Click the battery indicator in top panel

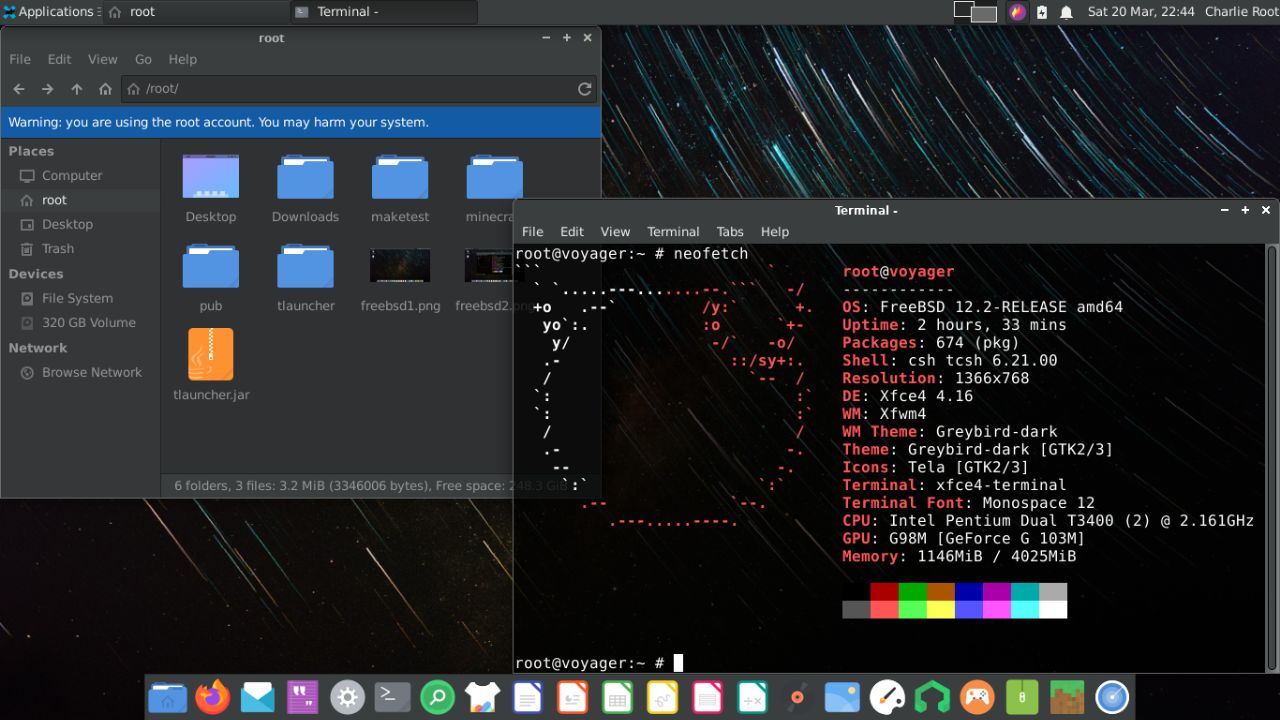coord(1042,12)
